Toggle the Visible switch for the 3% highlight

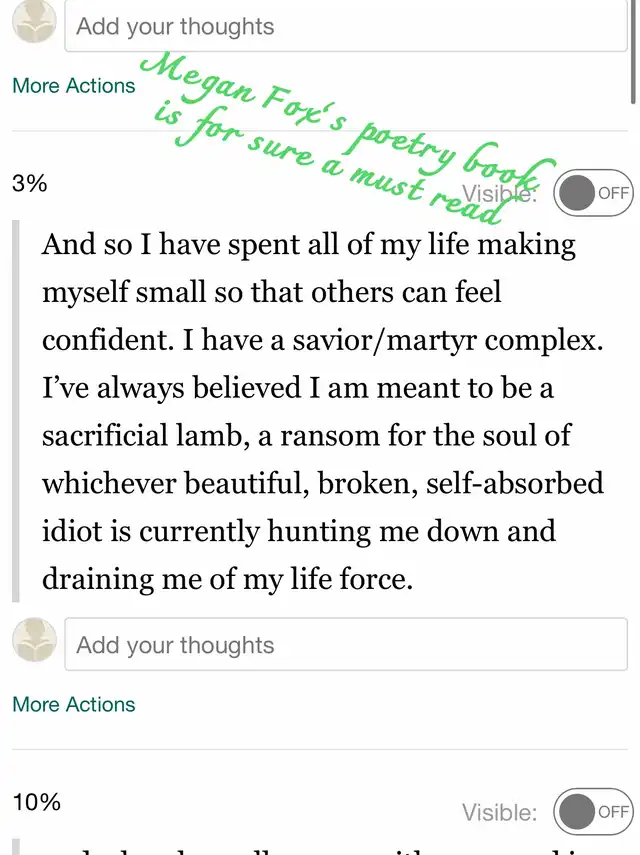pyautogui.click(x=593, y=192)
